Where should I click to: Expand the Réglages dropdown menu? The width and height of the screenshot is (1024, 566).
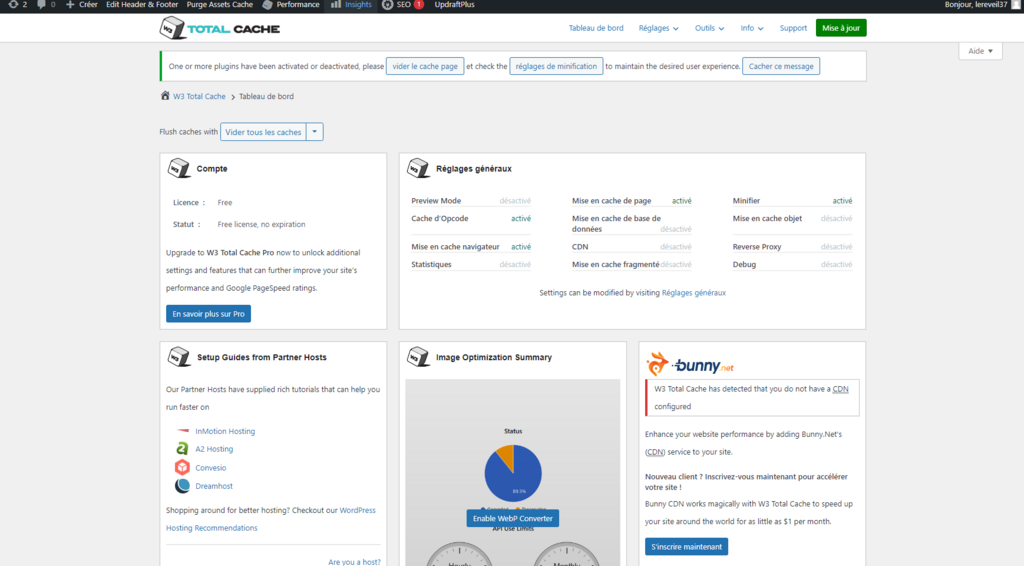(658, 28)
